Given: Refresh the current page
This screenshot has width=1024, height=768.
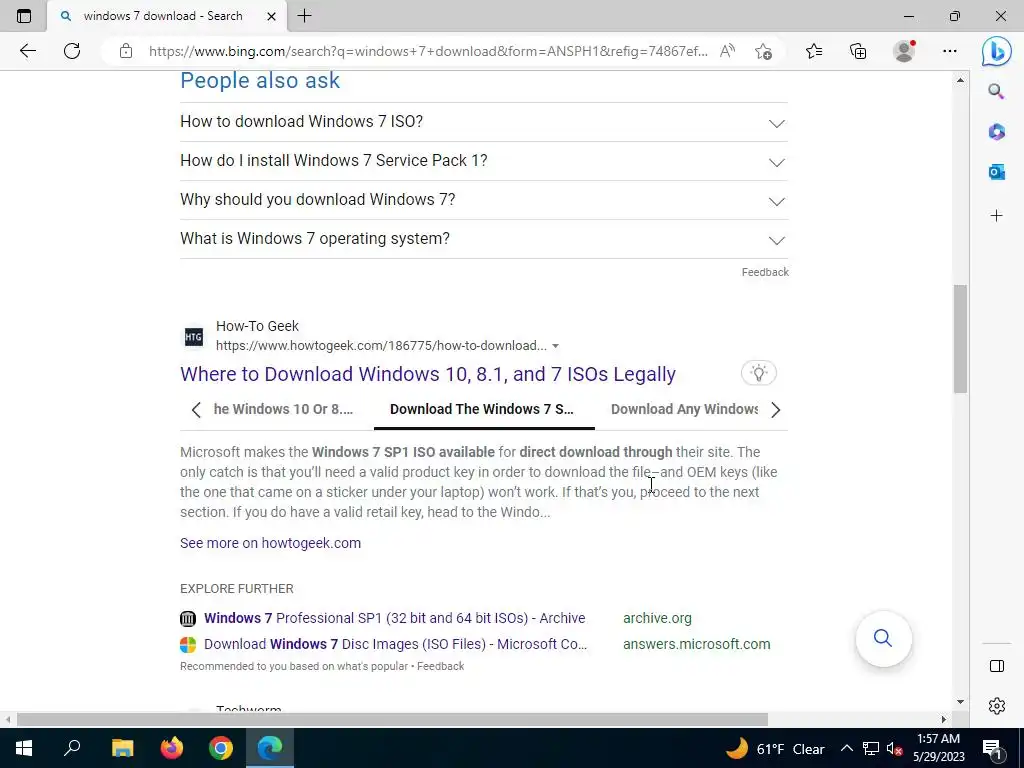Looking at the screenshot, I should point(72,51).
